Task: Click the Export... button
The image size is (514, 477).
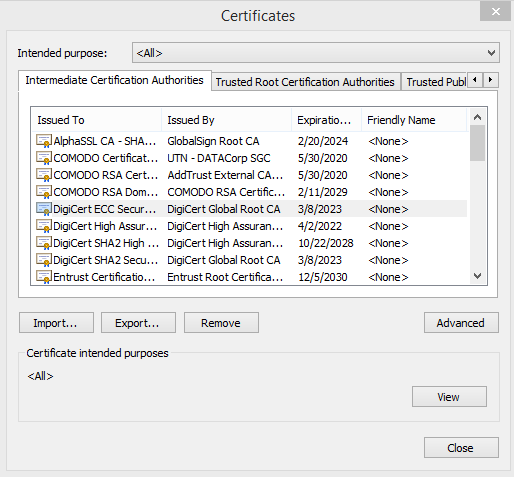Action: pyautogui.click(x=138, y=323)
